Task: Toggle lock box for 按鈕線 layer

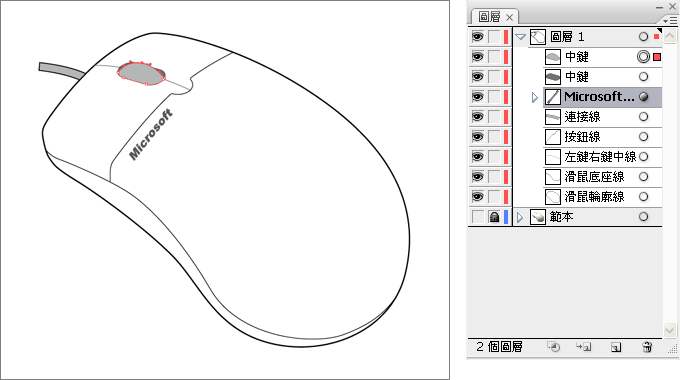Action: pyautogui.click(x=494, y=137)
